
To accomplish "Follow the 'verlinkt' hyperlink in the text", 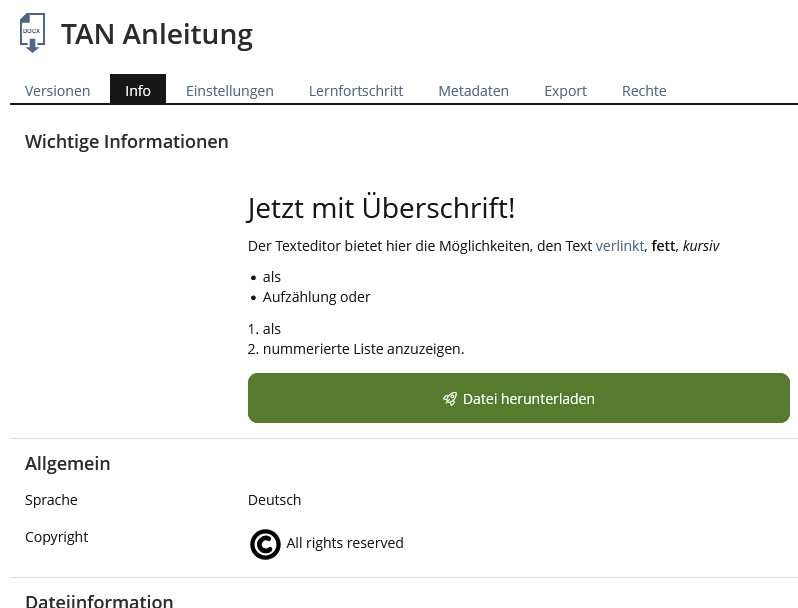I will [x=620, y=245].
